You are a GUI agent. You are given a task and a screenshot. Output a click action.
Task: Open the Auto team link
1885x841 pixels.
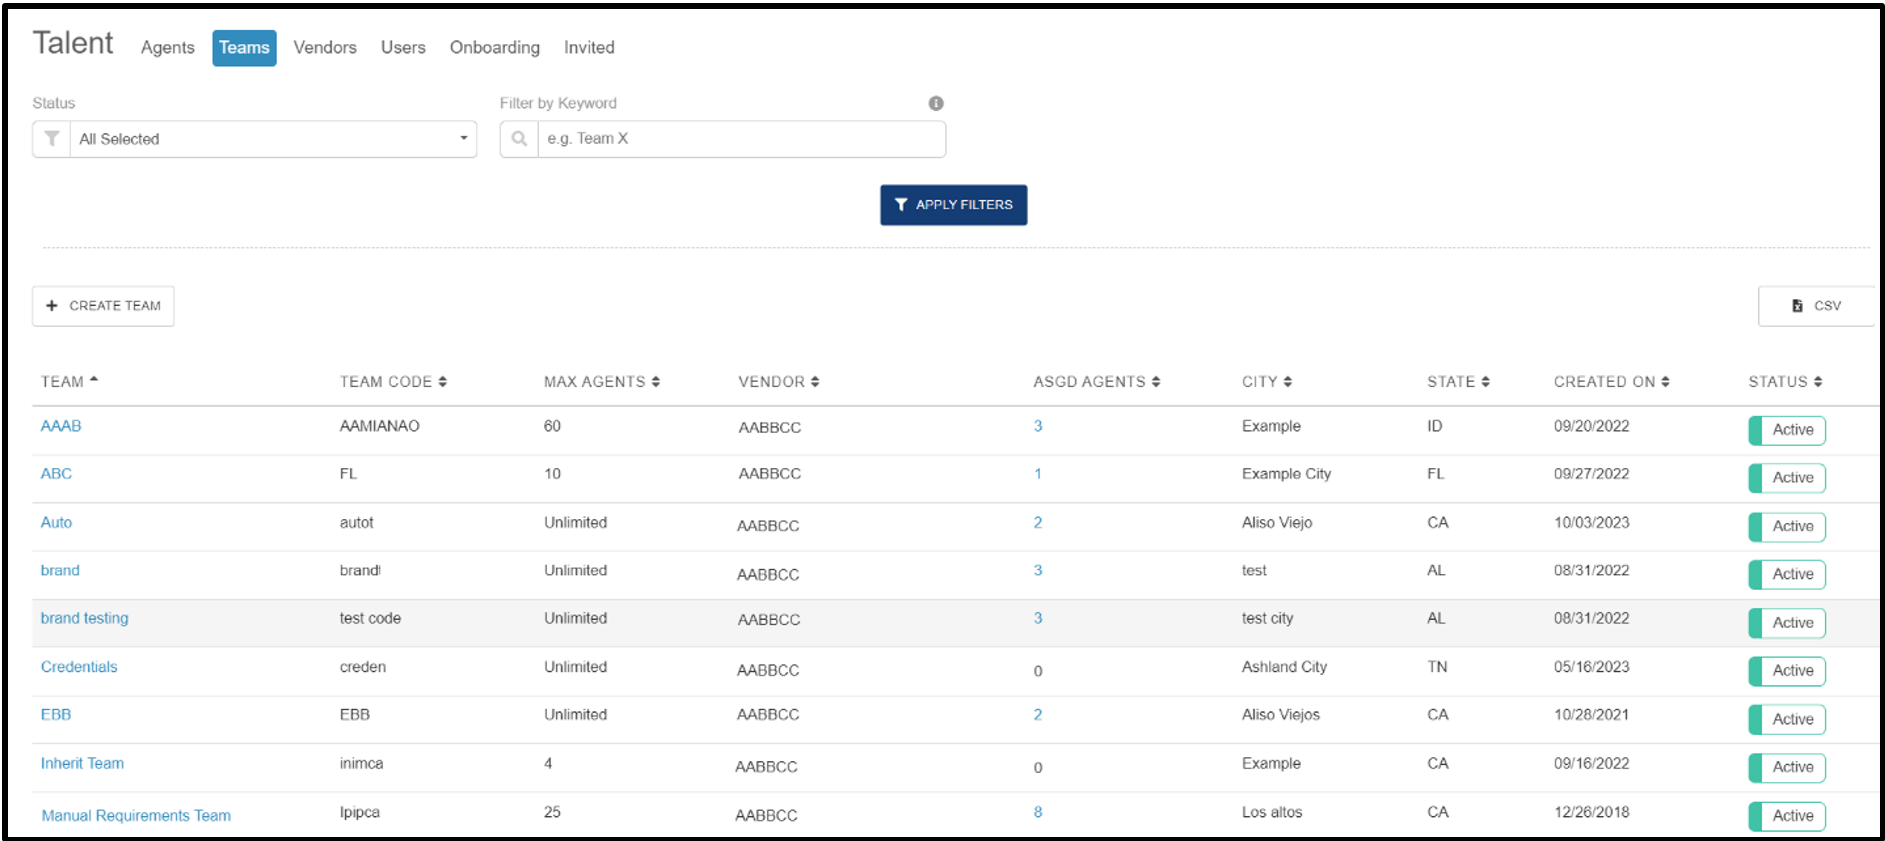coord(56,522)
